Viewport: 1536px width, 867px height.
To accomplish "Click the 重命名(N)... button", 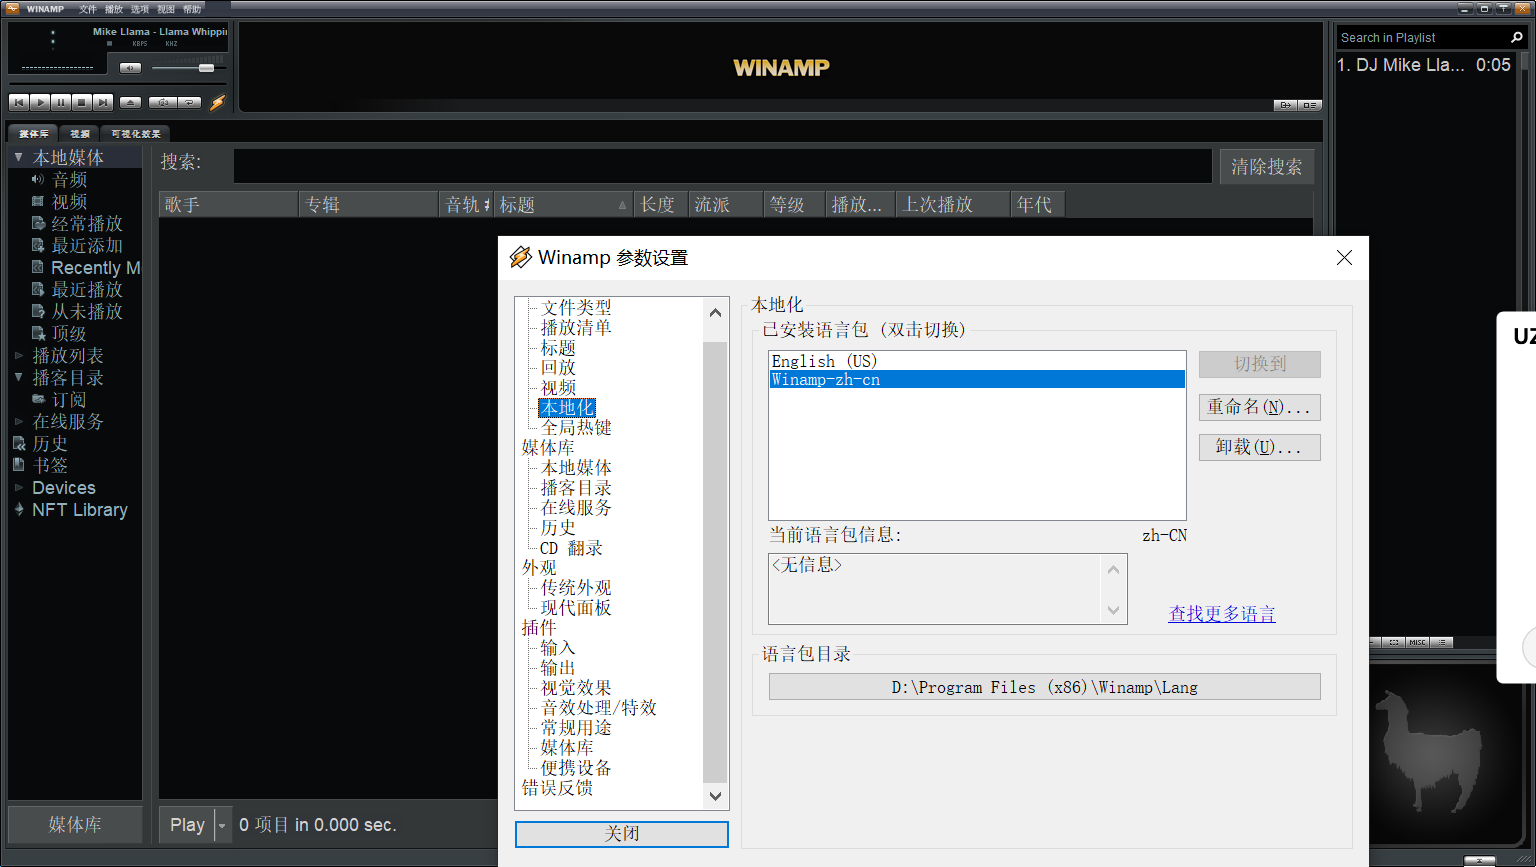I will click(x=1259, y=407).
